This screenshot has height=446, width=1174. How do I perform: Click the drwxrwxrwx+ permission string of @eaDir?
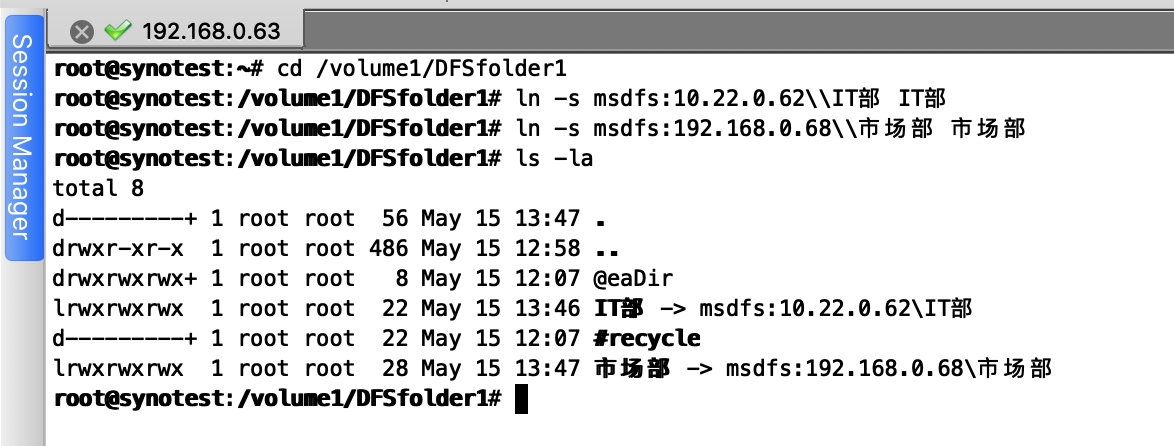click(x=124, y=278)
